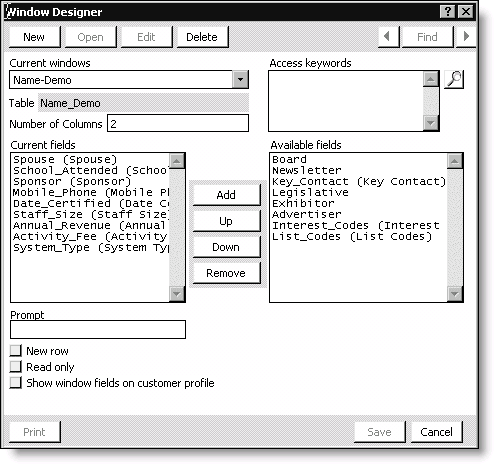Select Mobile_Phone in Current fields
Screen dimensions: 495x465
(90, 192)
